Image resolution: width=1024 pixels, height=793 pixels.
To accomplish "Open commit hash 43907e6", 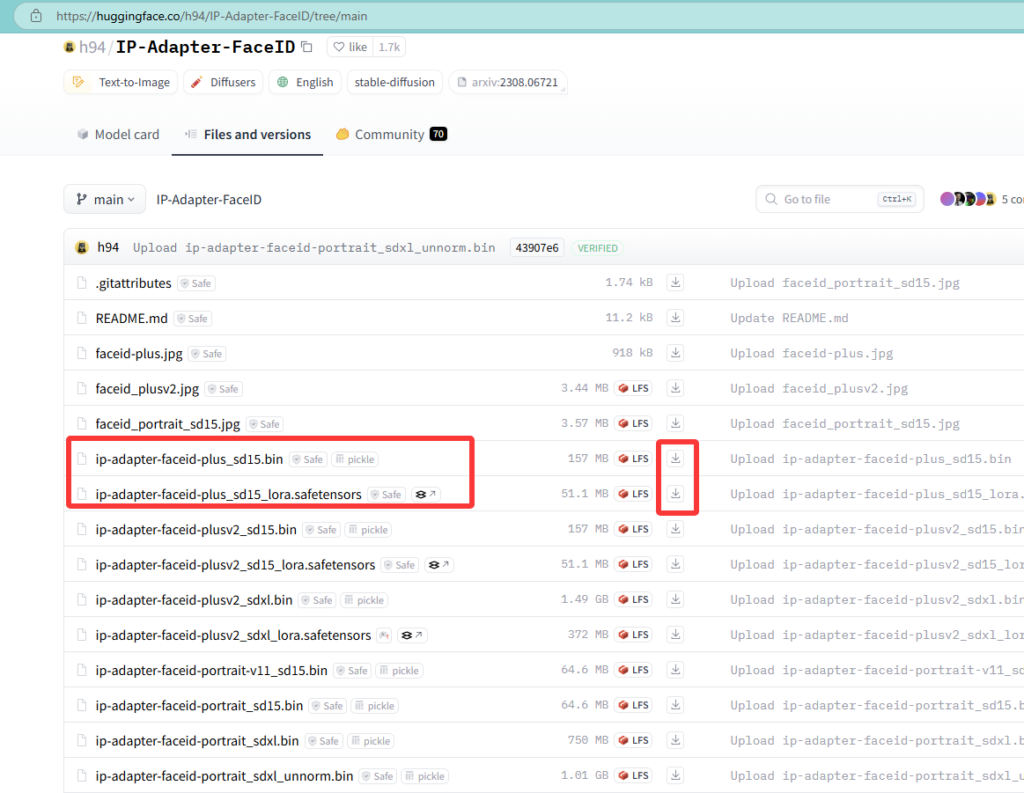I will (x=537, y=248).
